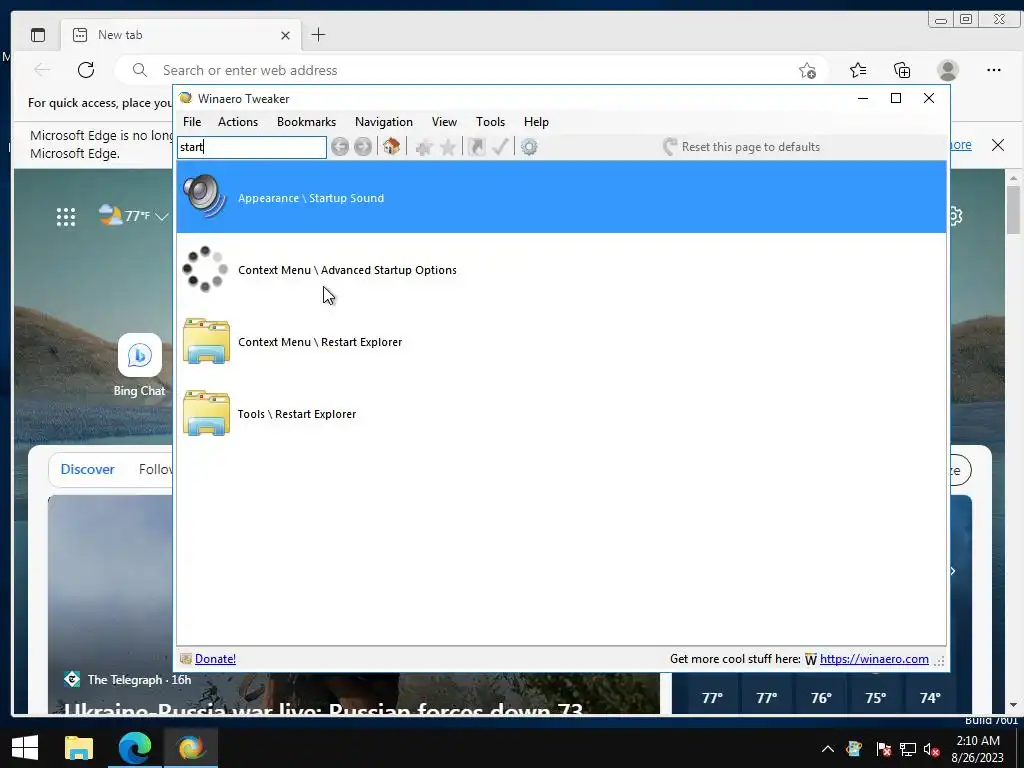
Task: Go to Winaero Tweaker home page icon
Action: pos(391,146)
